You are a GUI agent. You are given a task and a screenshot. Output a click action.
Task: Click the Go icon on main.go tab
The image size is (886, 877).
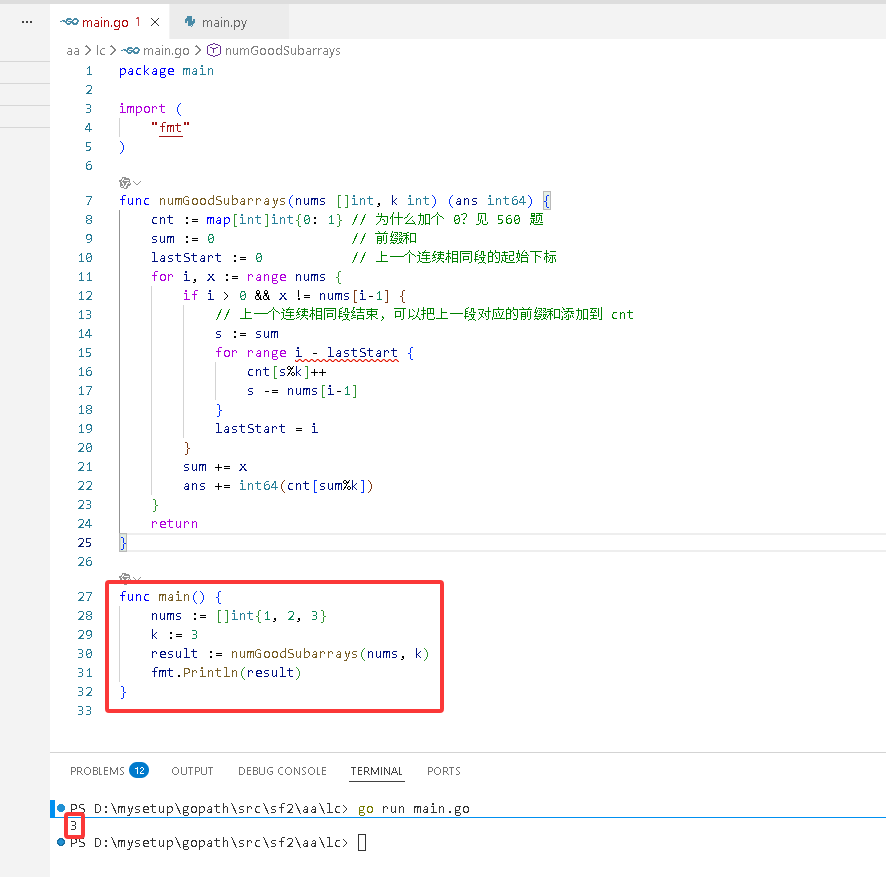pyautogui.click(x=70, y=21)
